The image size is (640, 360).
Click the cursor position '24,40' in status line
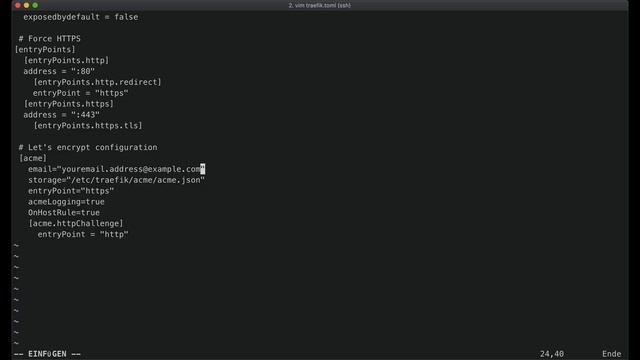click(x=552, y=354)
